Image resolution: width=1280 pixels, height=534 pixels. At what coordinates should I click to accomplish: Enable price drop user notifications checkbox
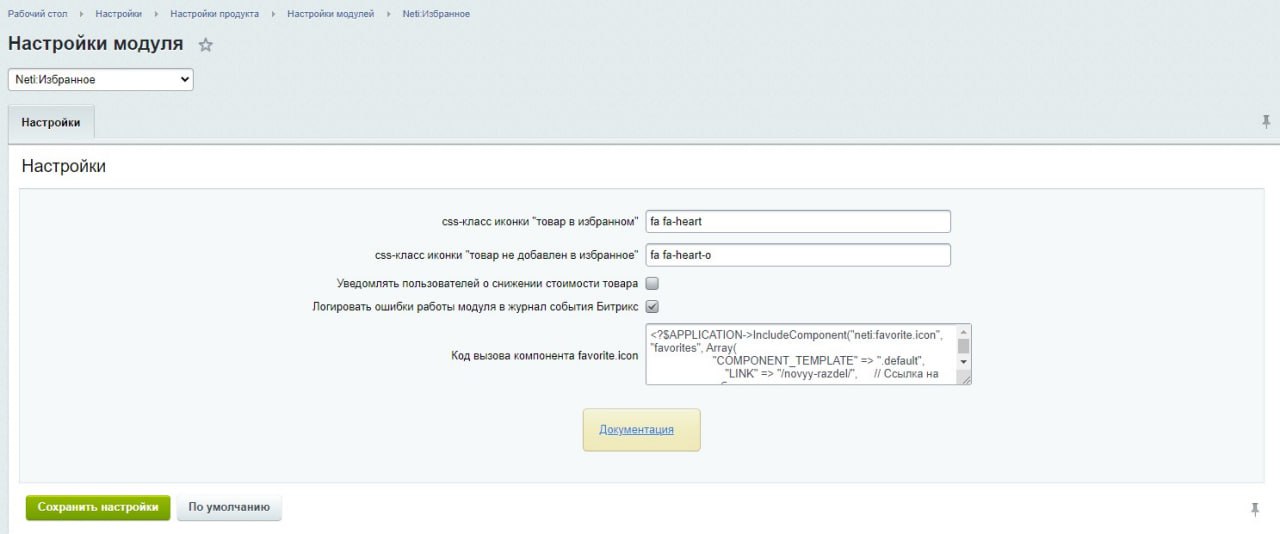click(x=652, y=284)
